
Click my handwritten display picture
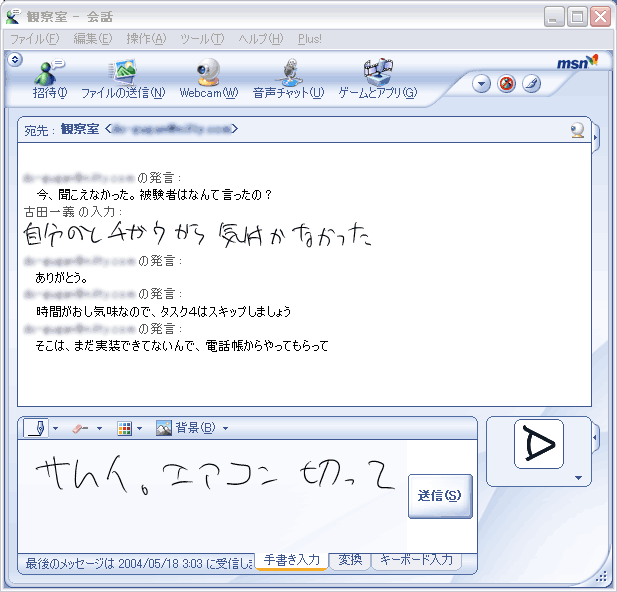(x=539, y=444)
